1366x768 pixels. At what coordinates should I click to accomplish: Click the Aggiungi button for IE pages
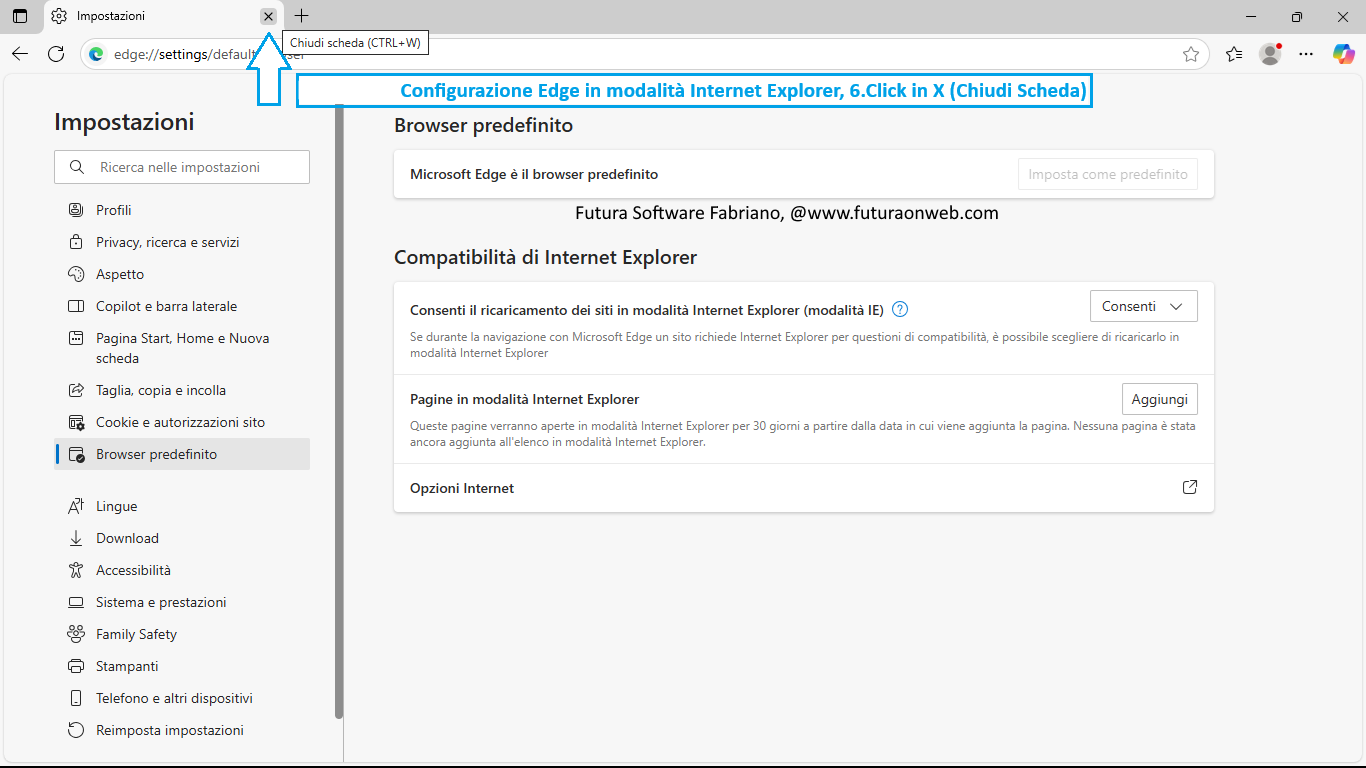[1159, 399]
